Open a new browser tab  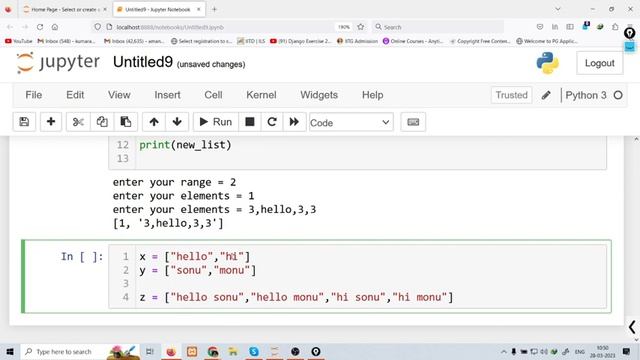[214, 9]
